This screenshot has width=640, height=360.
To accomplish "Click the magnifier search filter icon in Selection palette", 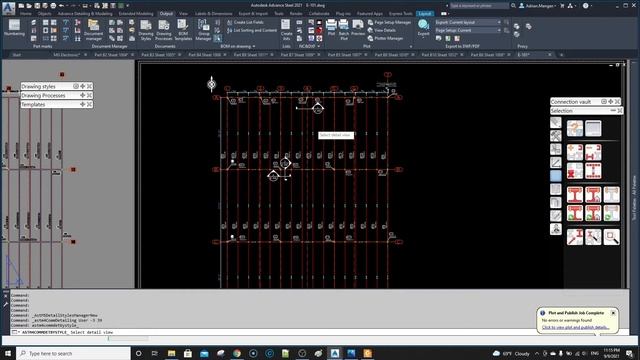I will (x=611, y=237).
